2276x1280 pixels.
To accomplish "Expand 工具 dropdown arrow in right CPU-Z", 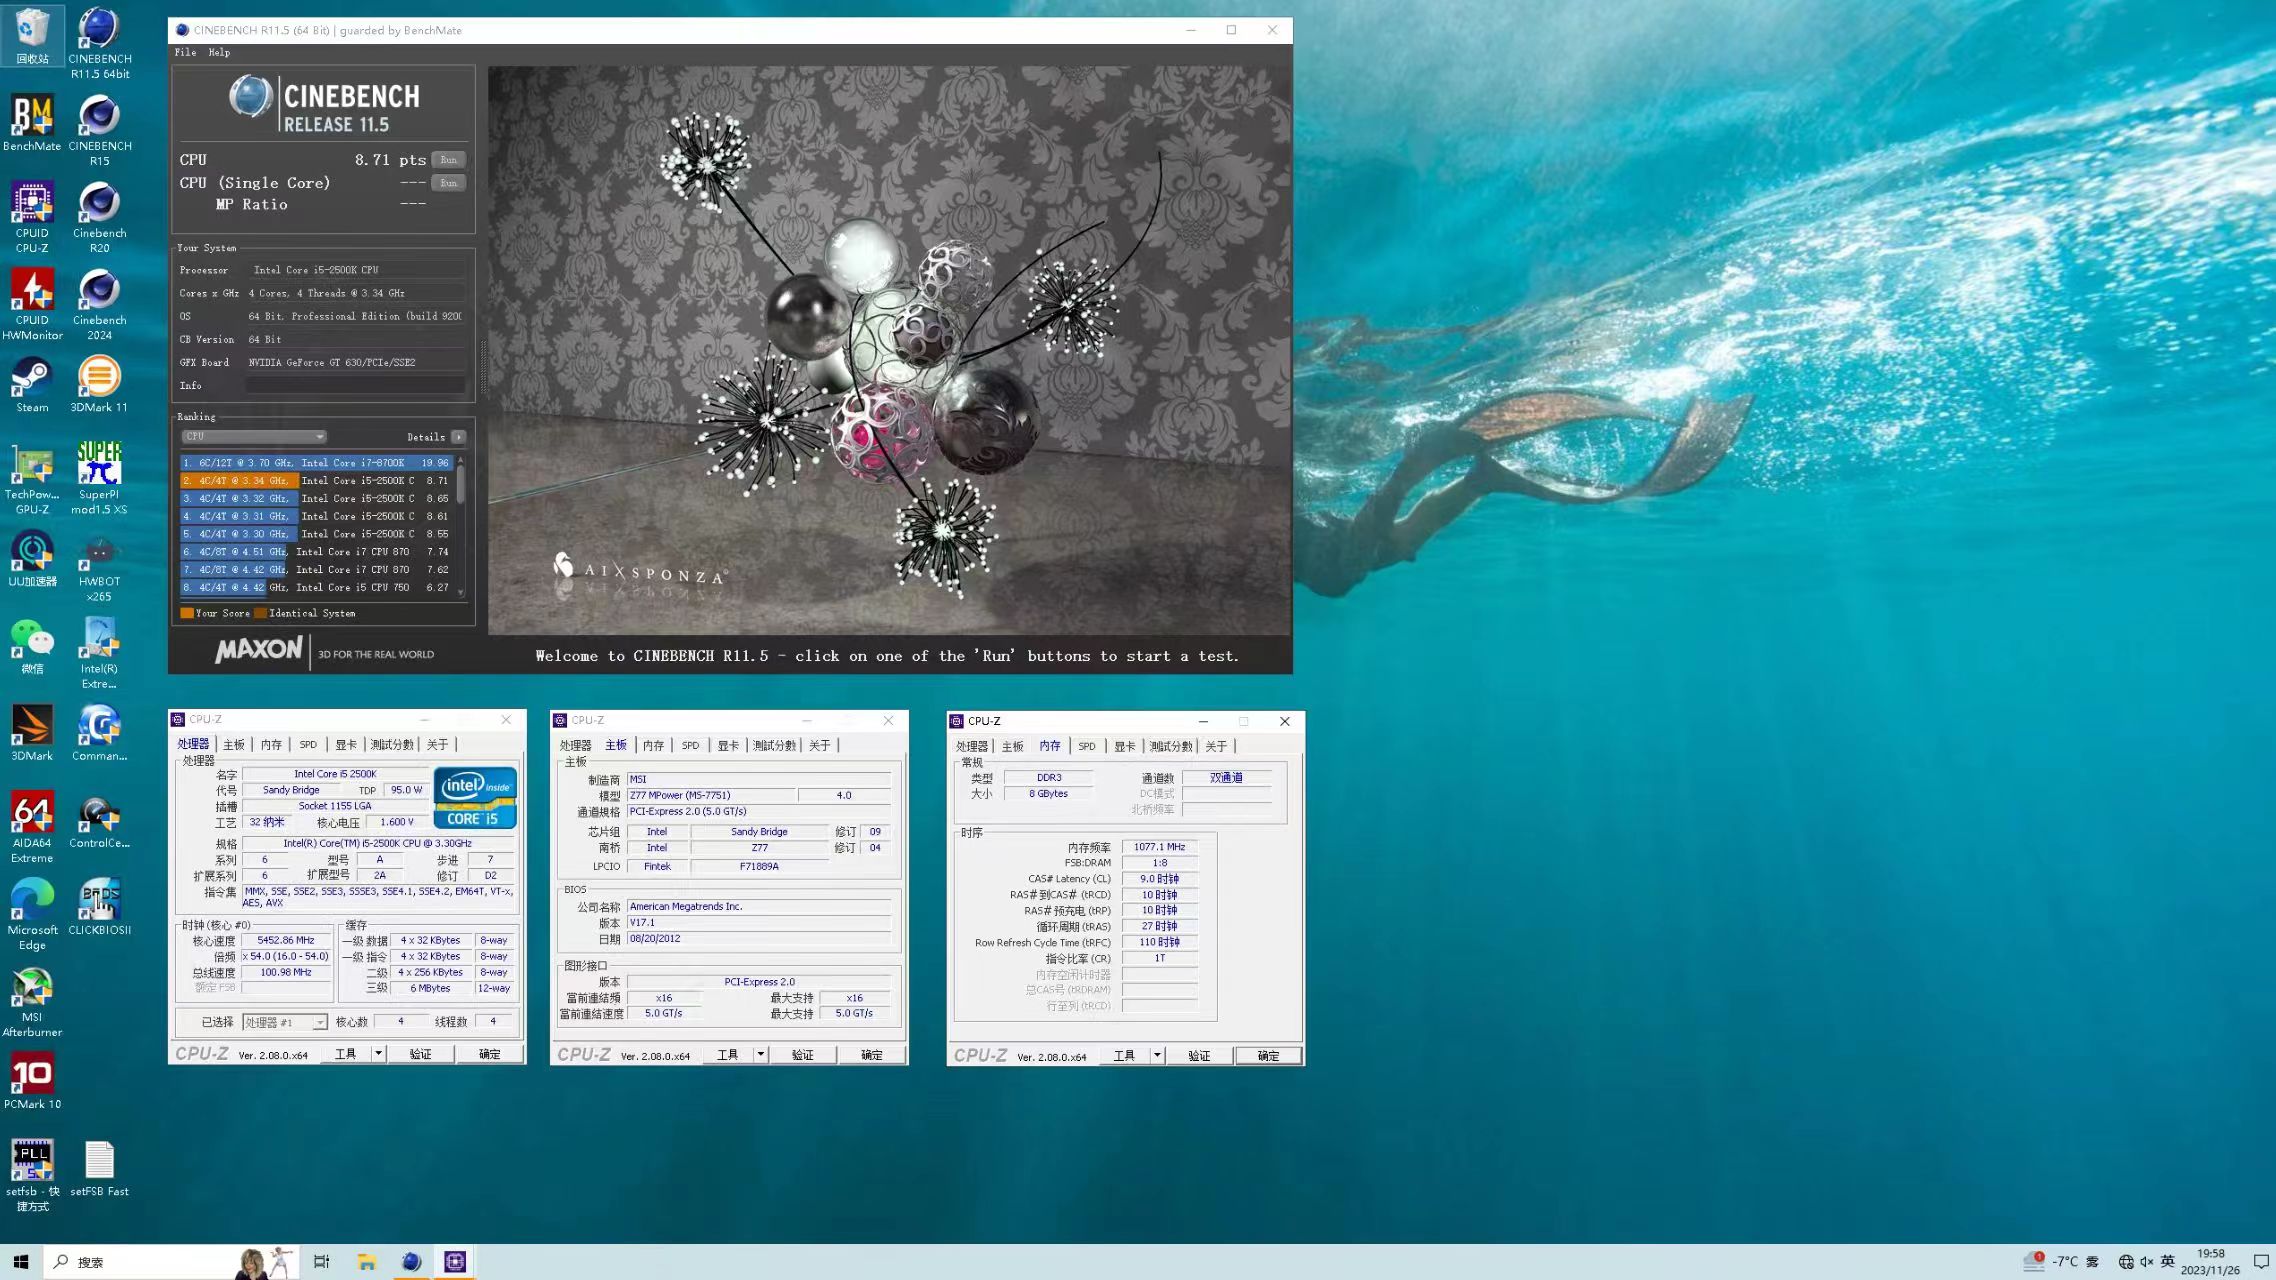I will point(1158,1056).
